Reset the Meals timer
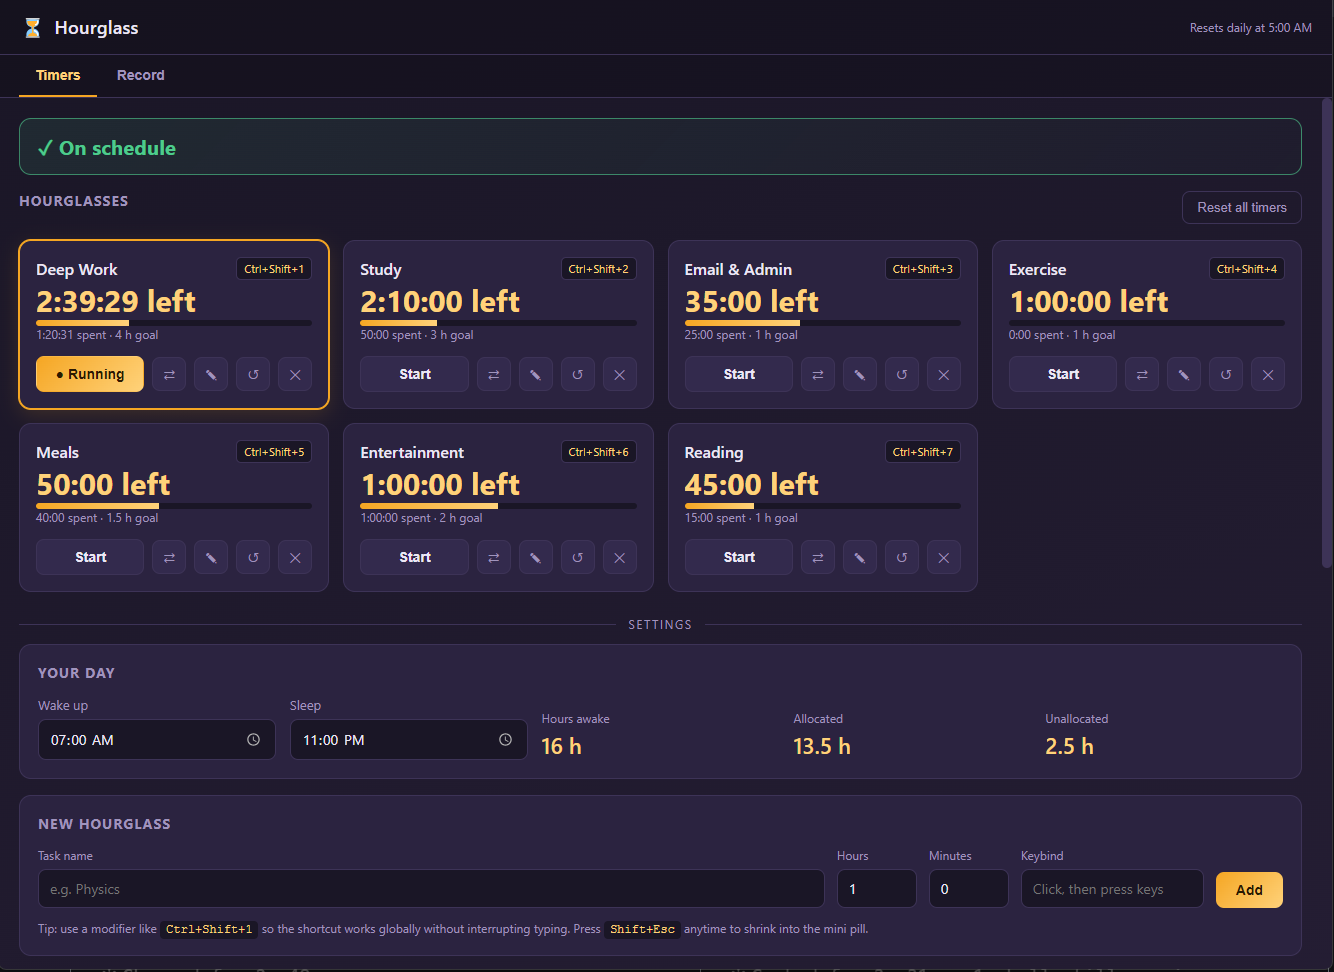The height and width of the screenshot is (972, 1334). [x=253, y=558]
